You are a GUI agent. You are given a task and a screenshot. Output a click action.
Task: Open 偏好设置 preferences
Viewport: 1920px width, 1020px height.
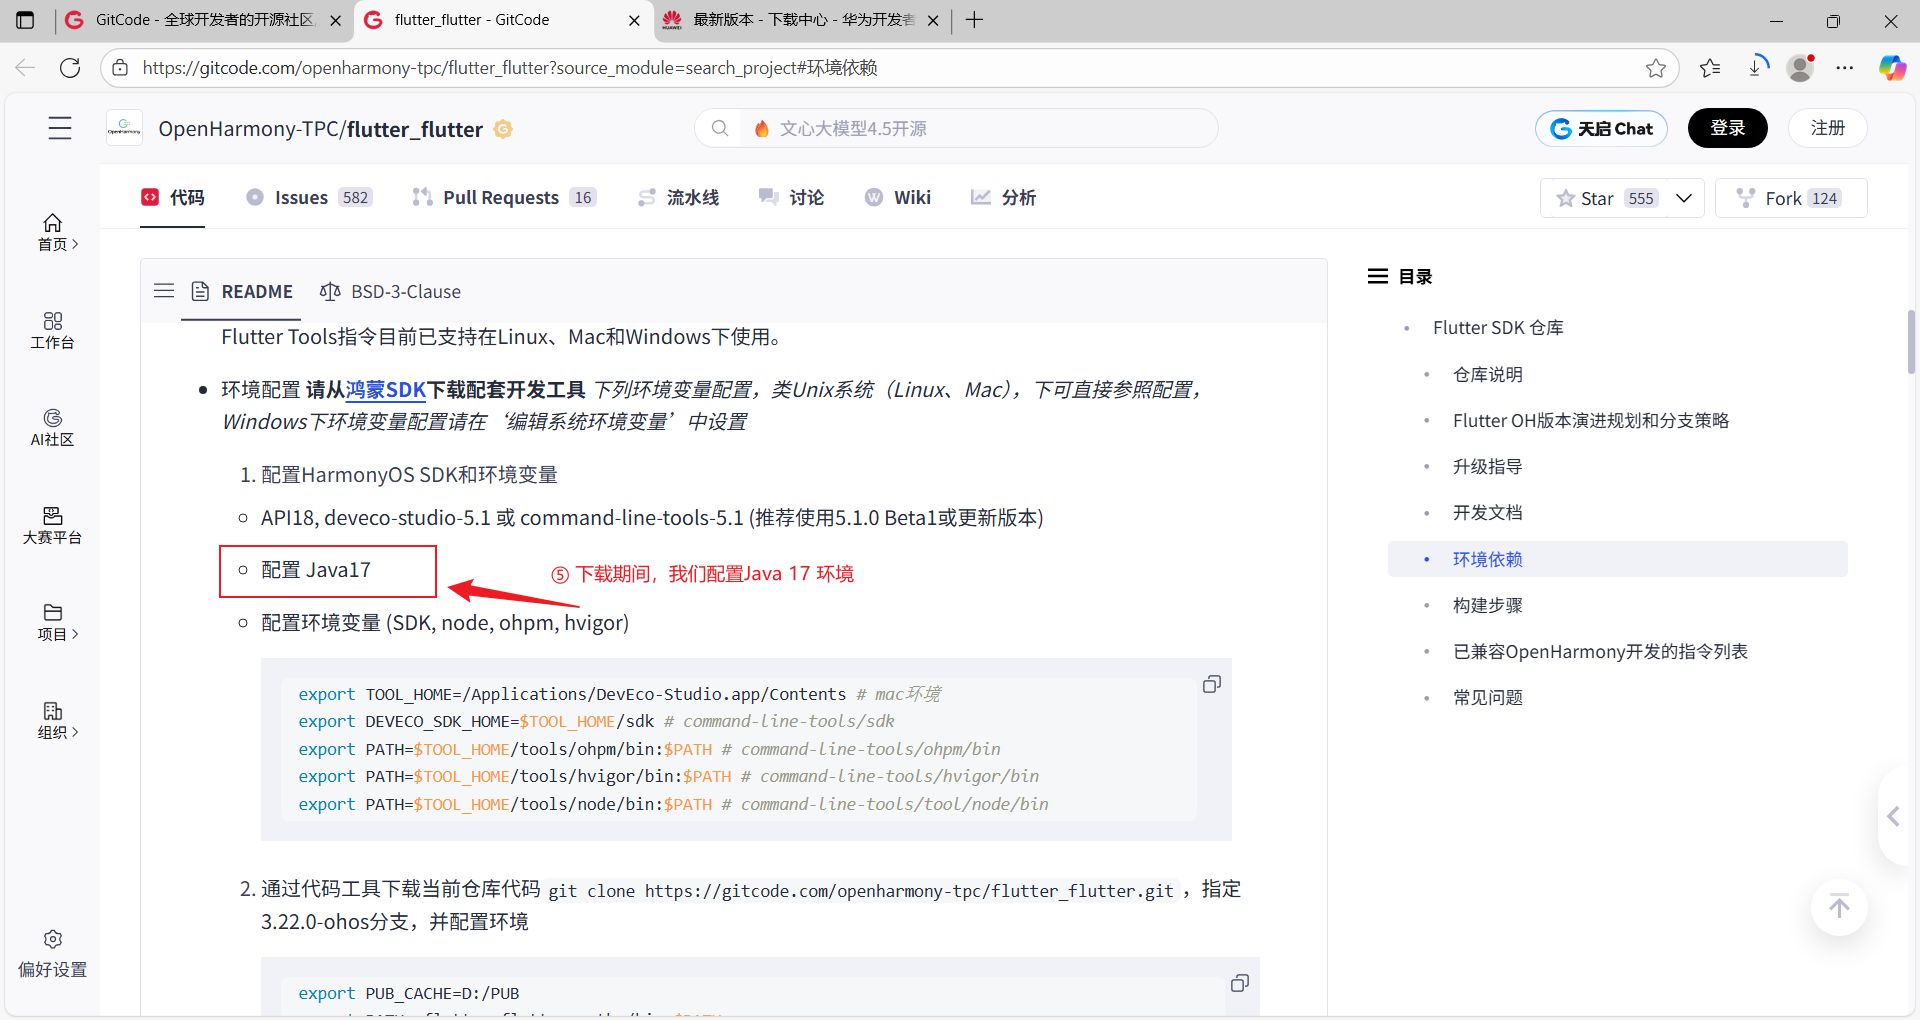(53, 954)
